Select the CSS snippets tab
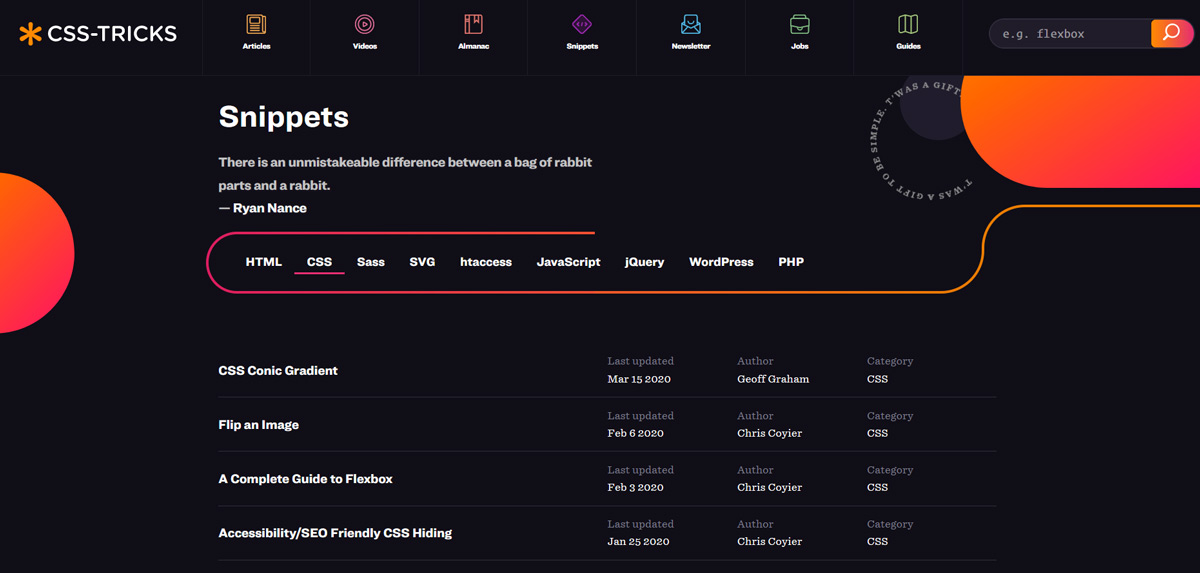Viewport: 1200px width, 573px height. [319, 262]
